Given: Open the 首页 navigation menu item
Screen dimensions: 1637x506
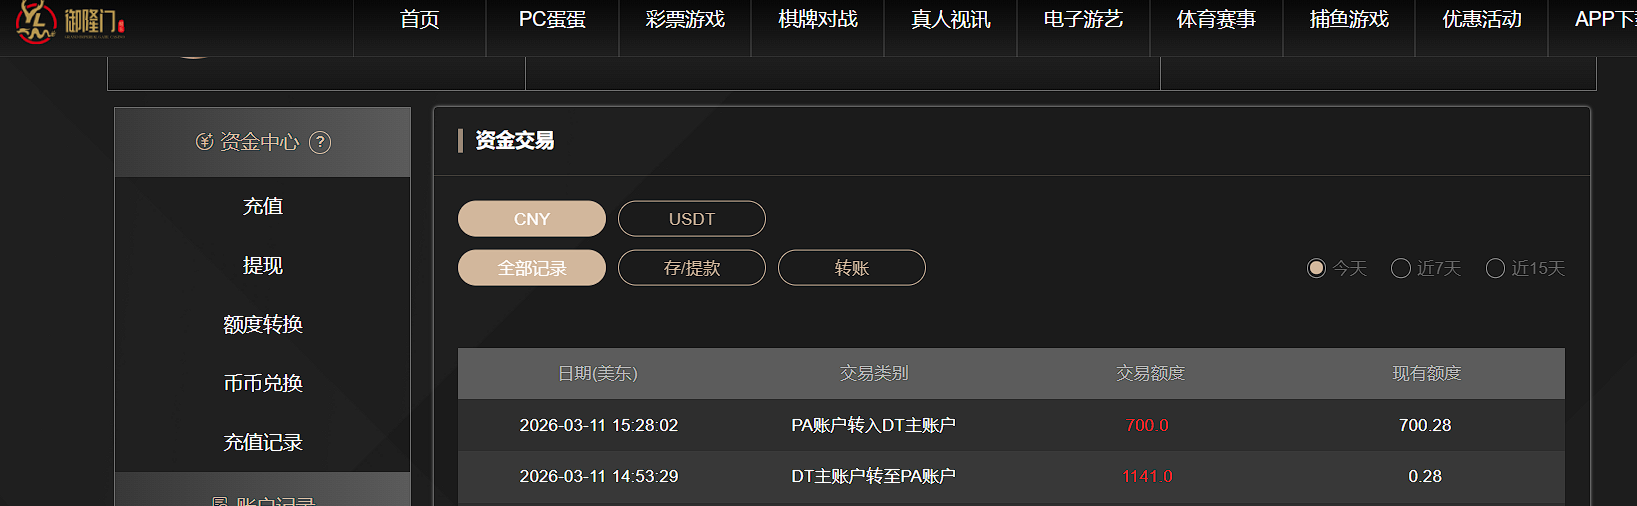Looking at the screenshot, I should click(x=419, y=20).
